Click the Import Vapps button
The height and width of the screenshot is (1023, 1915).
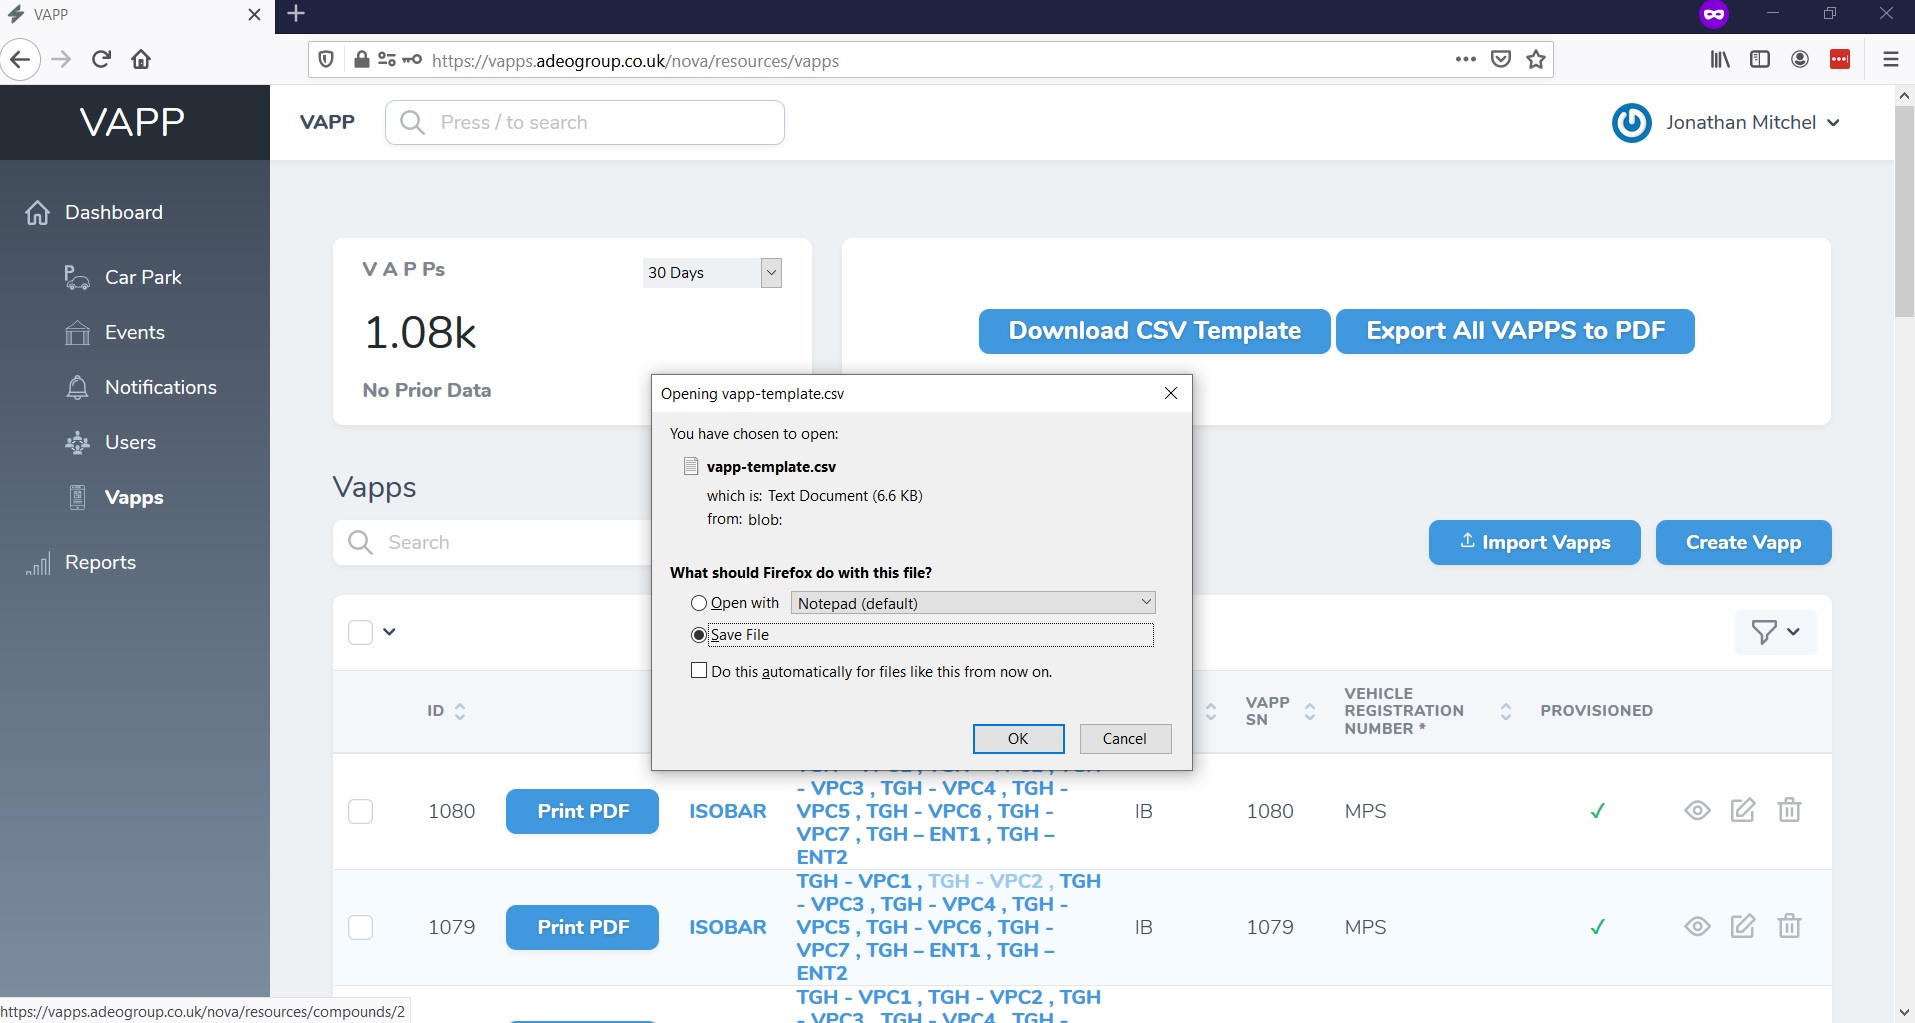point(1534,542)
